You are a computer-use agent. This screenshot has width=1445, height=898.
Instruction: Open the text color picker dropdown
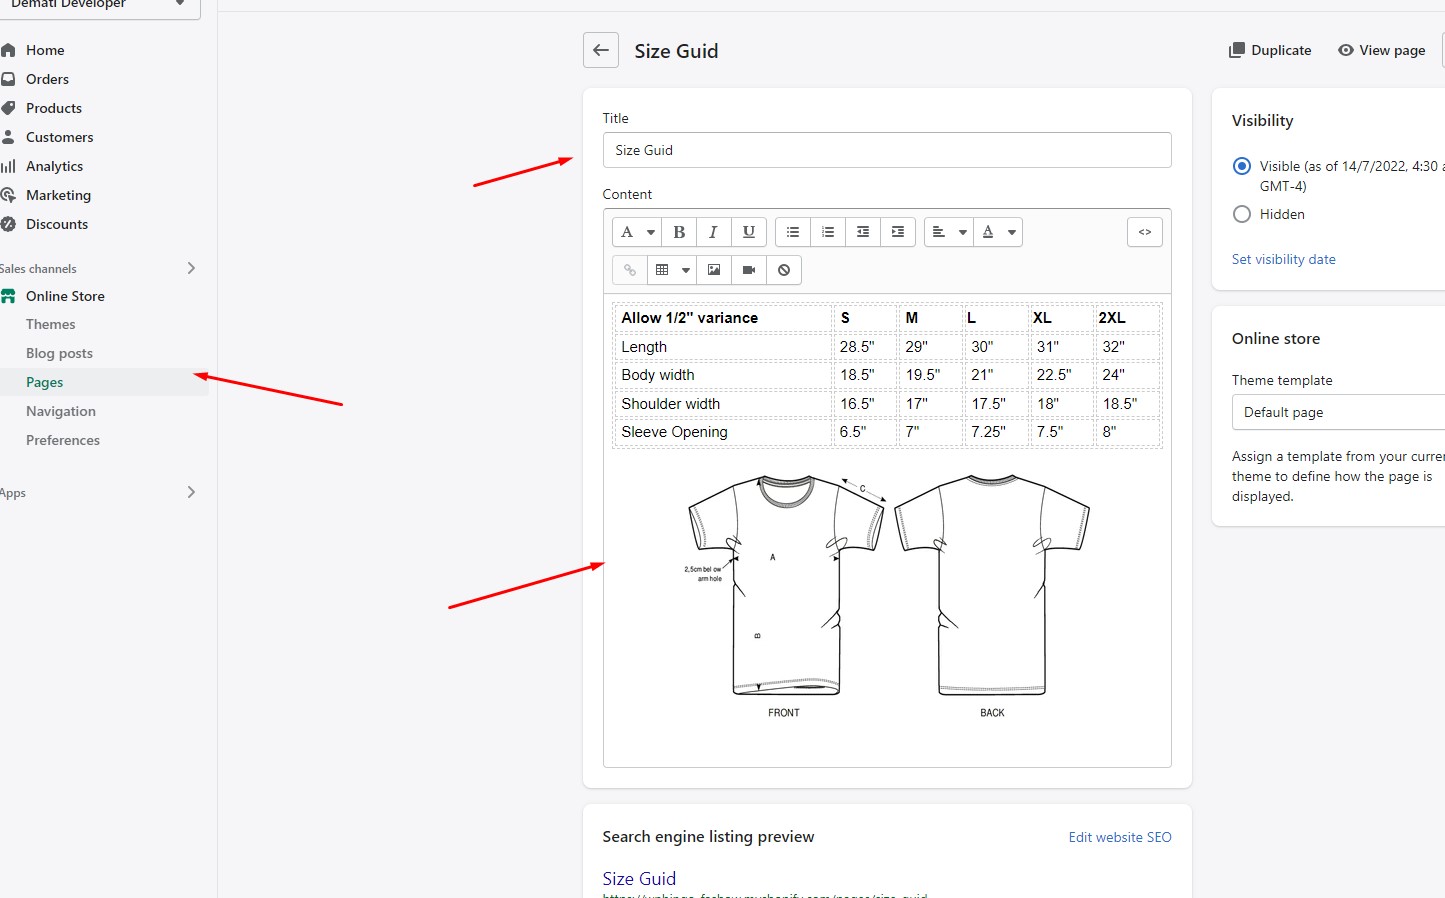(998, 232)
